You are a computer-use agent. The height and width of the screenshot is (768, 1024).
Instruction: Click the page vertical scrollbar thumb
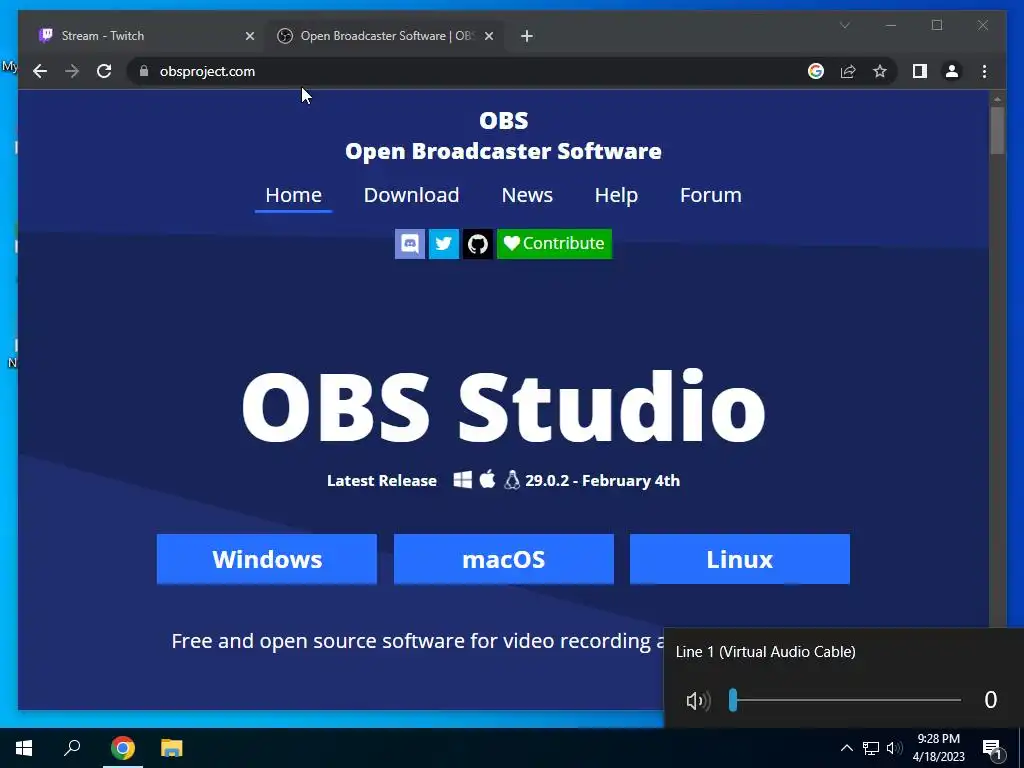coord(997,131)
